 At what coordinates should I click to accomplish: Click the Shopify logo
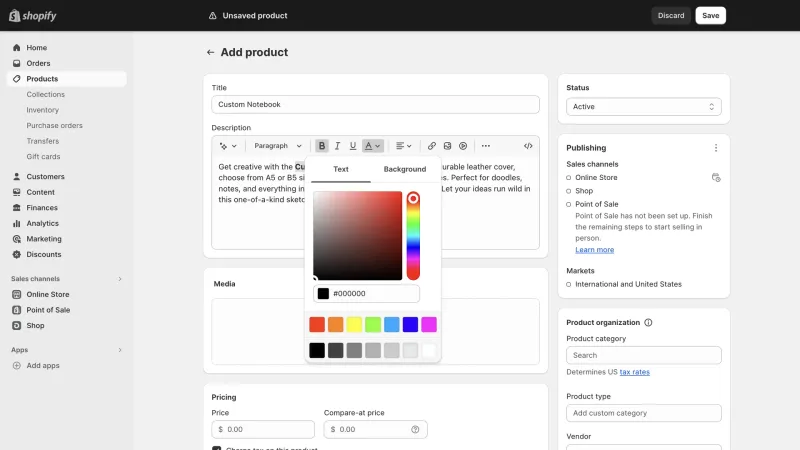coord(33,16)
